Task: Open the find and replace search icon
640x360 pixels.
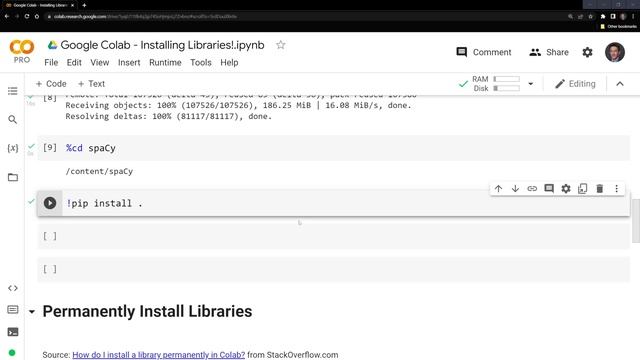Action: 13,119
